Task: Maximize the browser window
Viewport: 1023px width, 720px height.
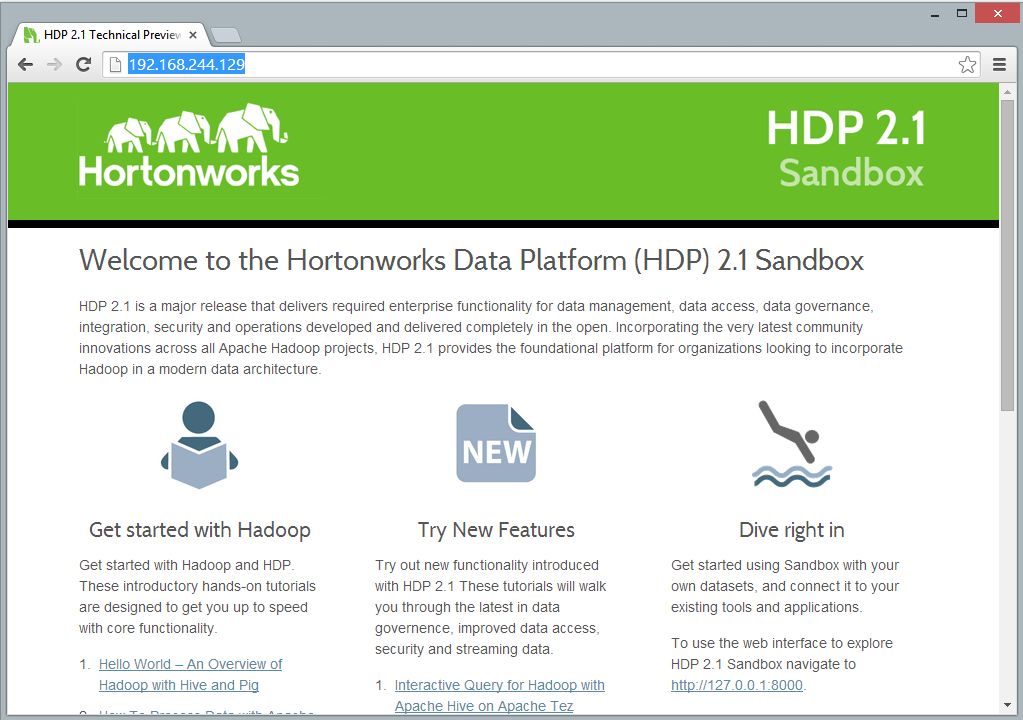Action: point(962,13)
